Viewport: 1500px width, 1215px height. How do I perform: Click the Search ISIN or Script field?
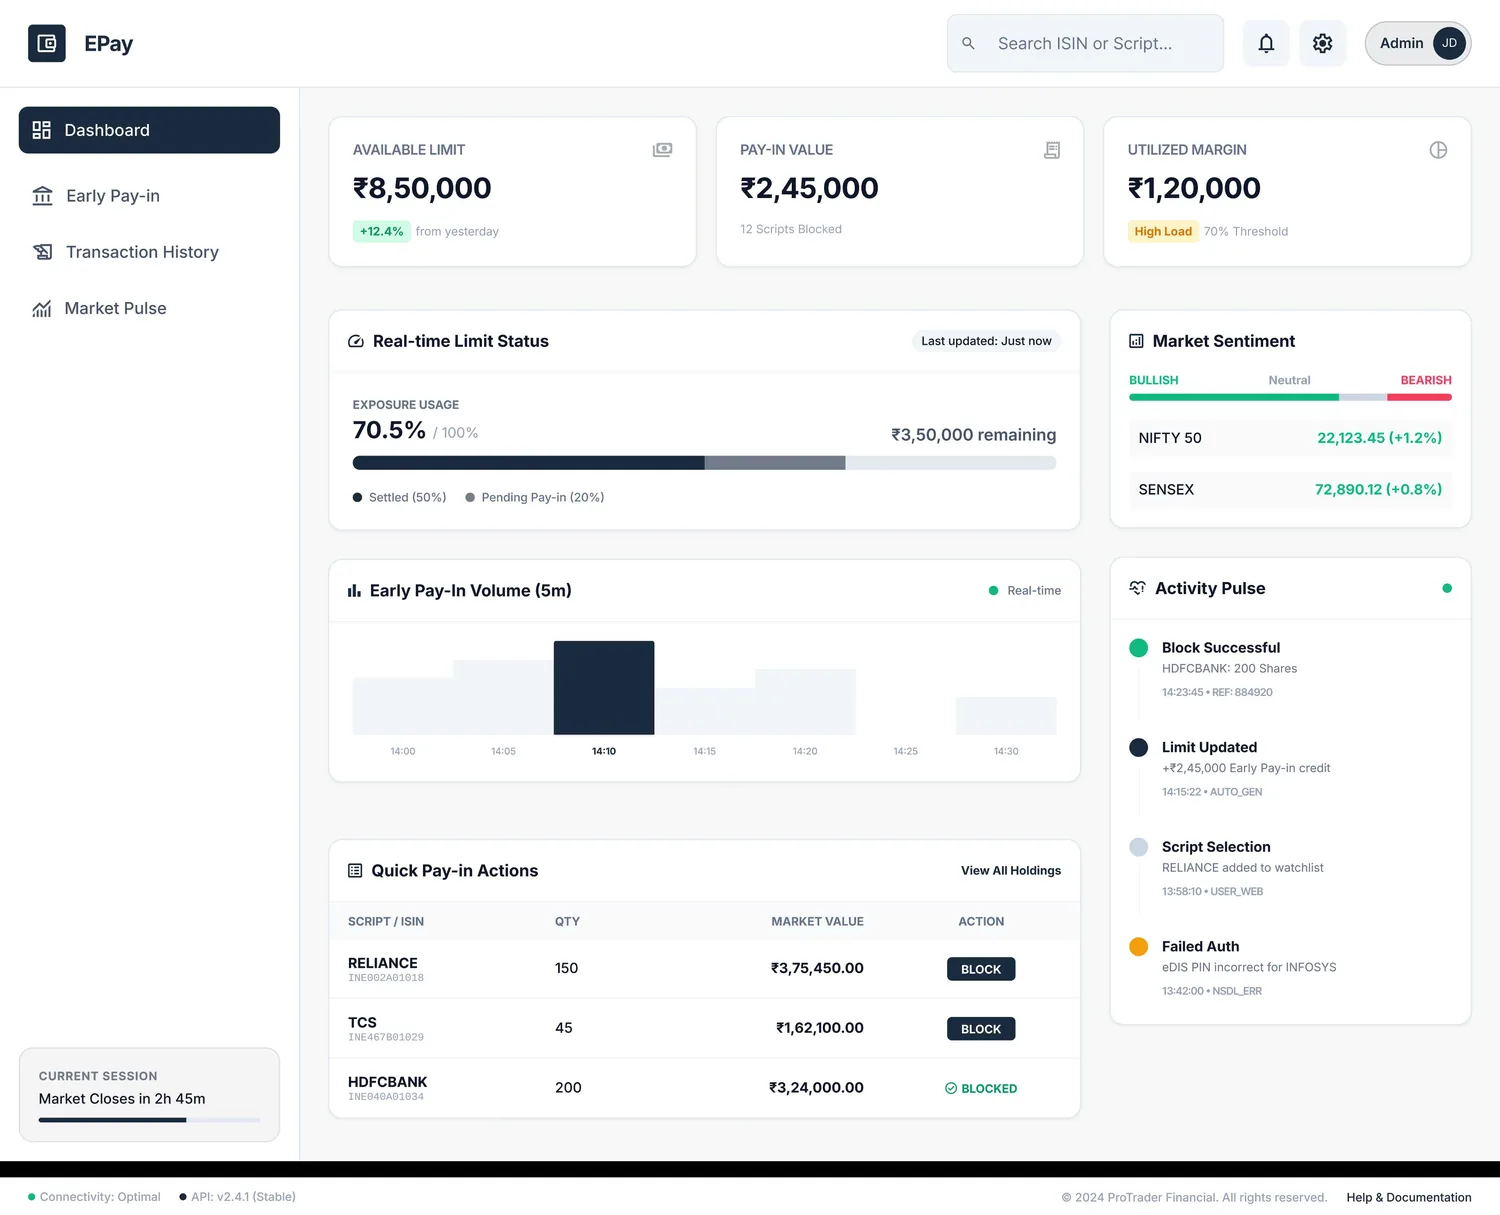pos(1085,43)
